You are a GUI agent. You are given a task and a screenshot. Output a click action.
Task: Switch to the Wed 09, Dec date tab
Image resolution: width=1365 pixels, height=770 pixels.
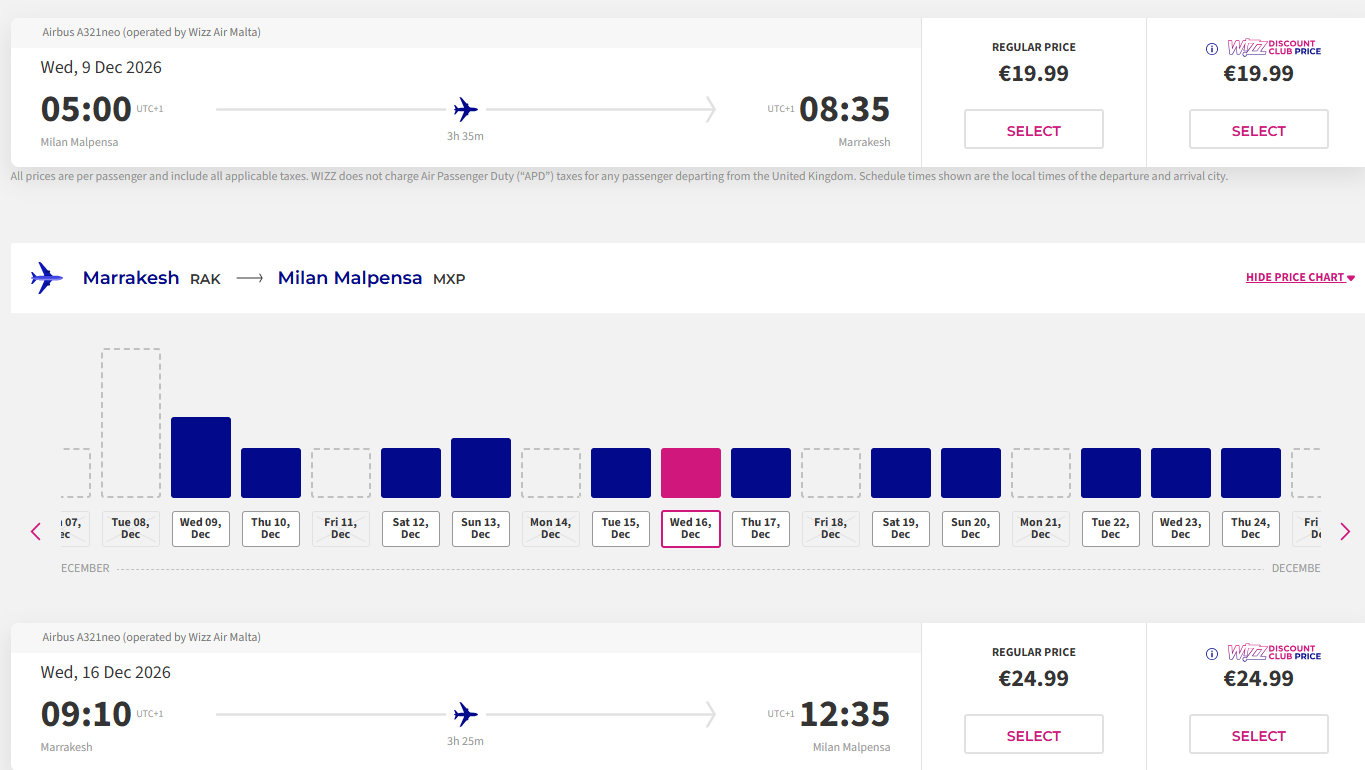coord(201,529)
